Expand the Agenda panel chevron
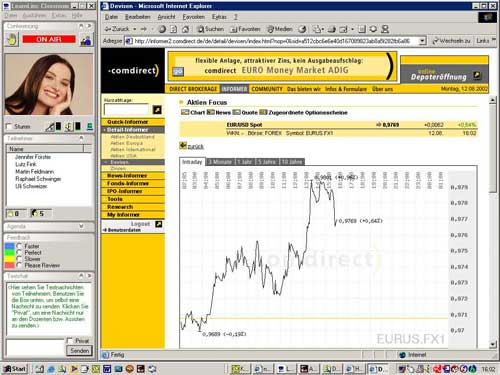The height and width of the screenshot is (375, 500). [81, 226]
